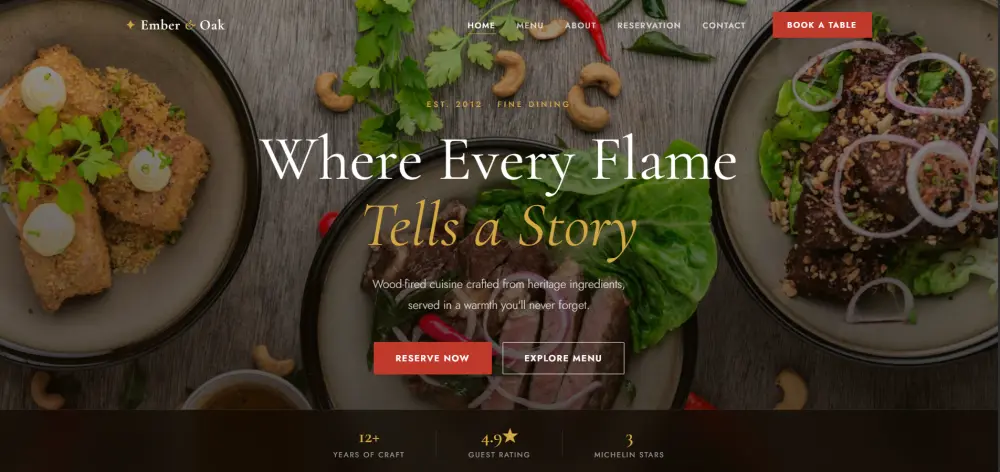Select About in the top navigation
The width and height of the screenshot is (1000, 472).
coord(580,26)
